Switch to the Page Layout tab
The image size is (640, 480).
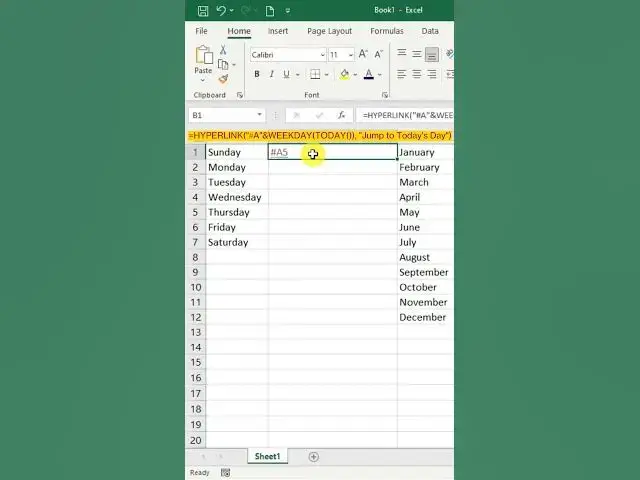(x=329, y=31)
